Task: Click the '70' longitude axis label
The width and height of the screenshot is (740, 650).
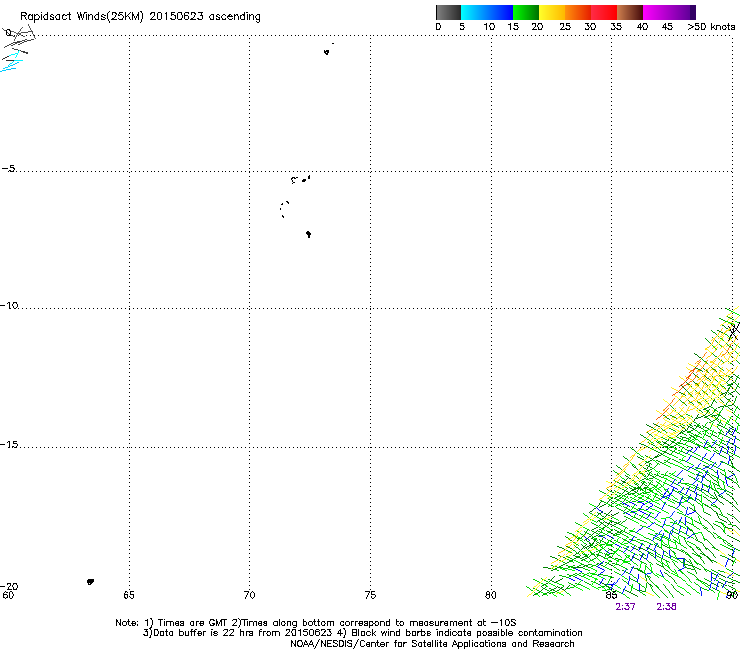Action: [250, 595]
